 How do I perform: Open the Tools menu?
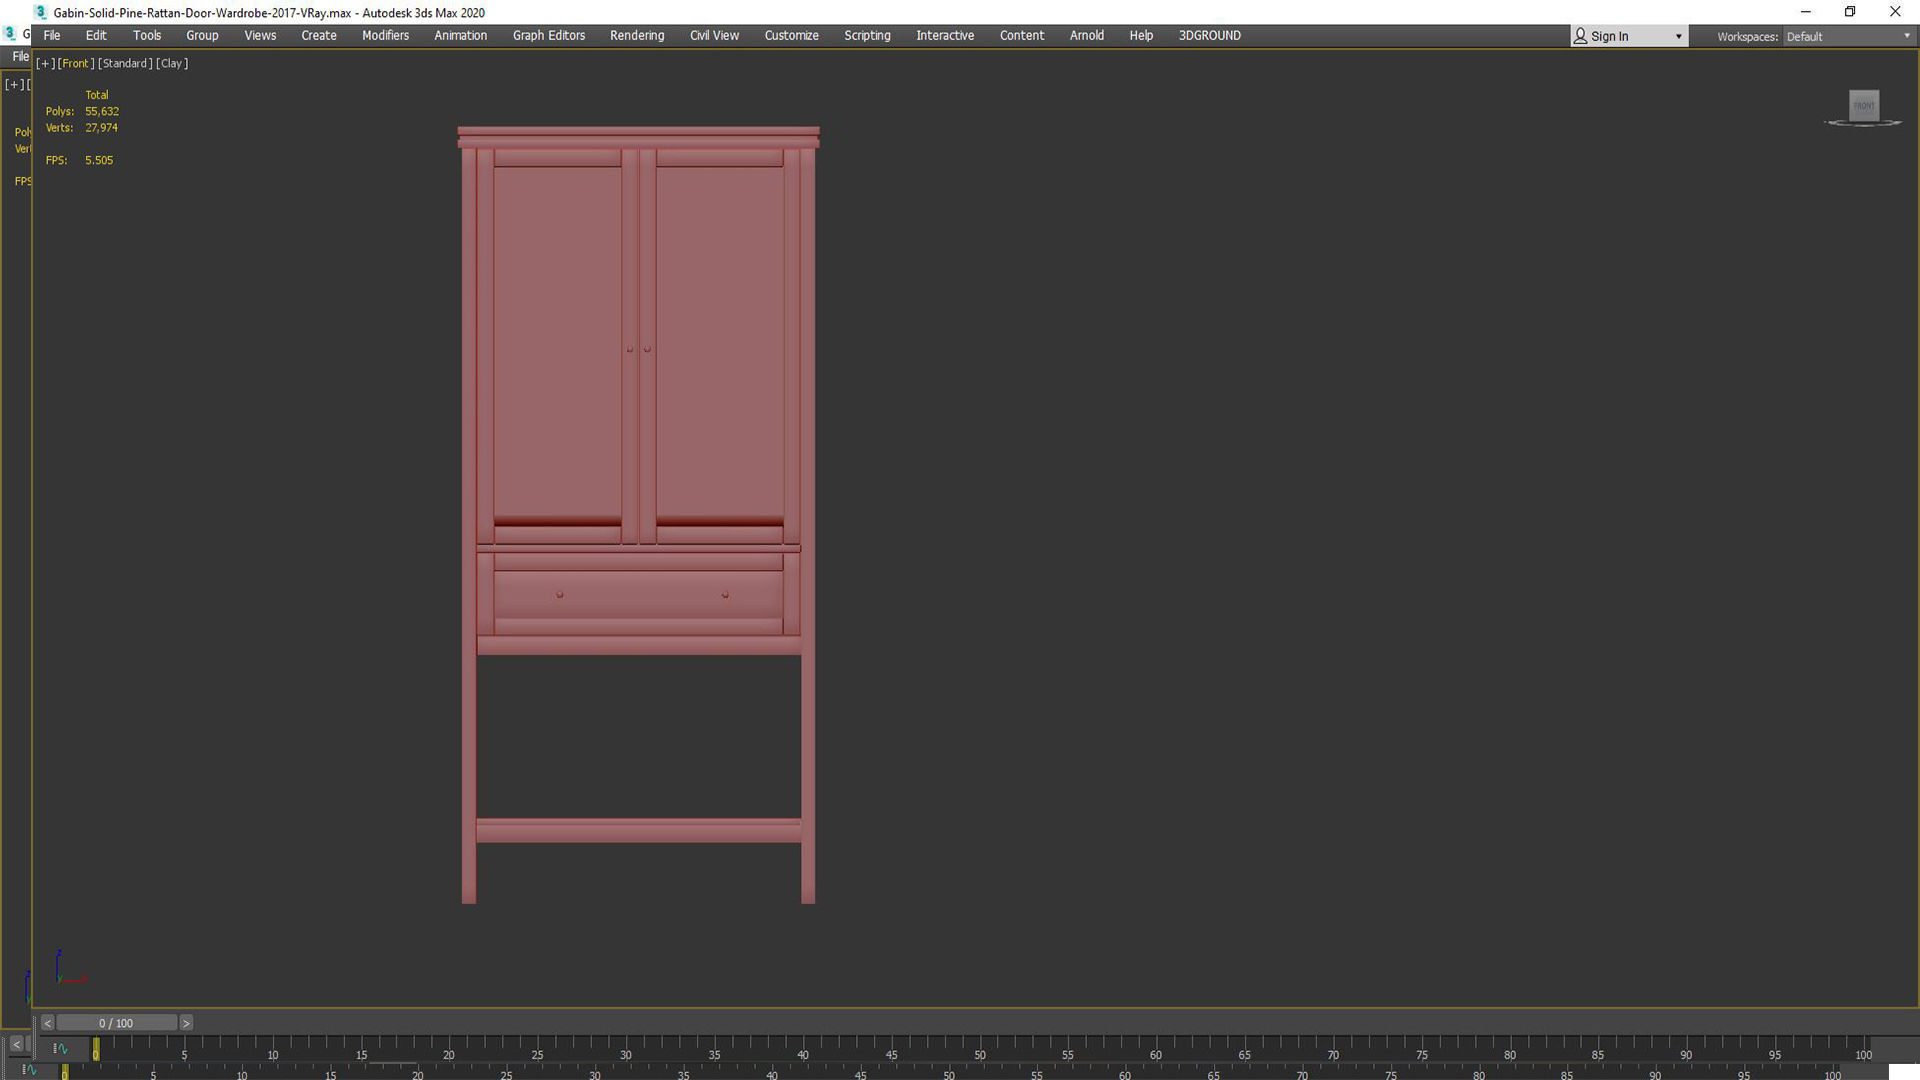(x=147, y=35)
